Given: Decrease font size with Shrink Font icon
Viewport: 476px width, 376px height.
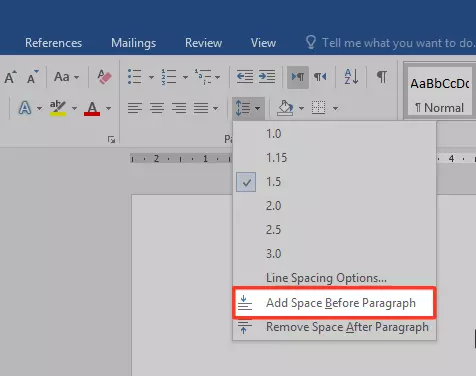Looking at the screenshot, I should (x=32, y=77).
